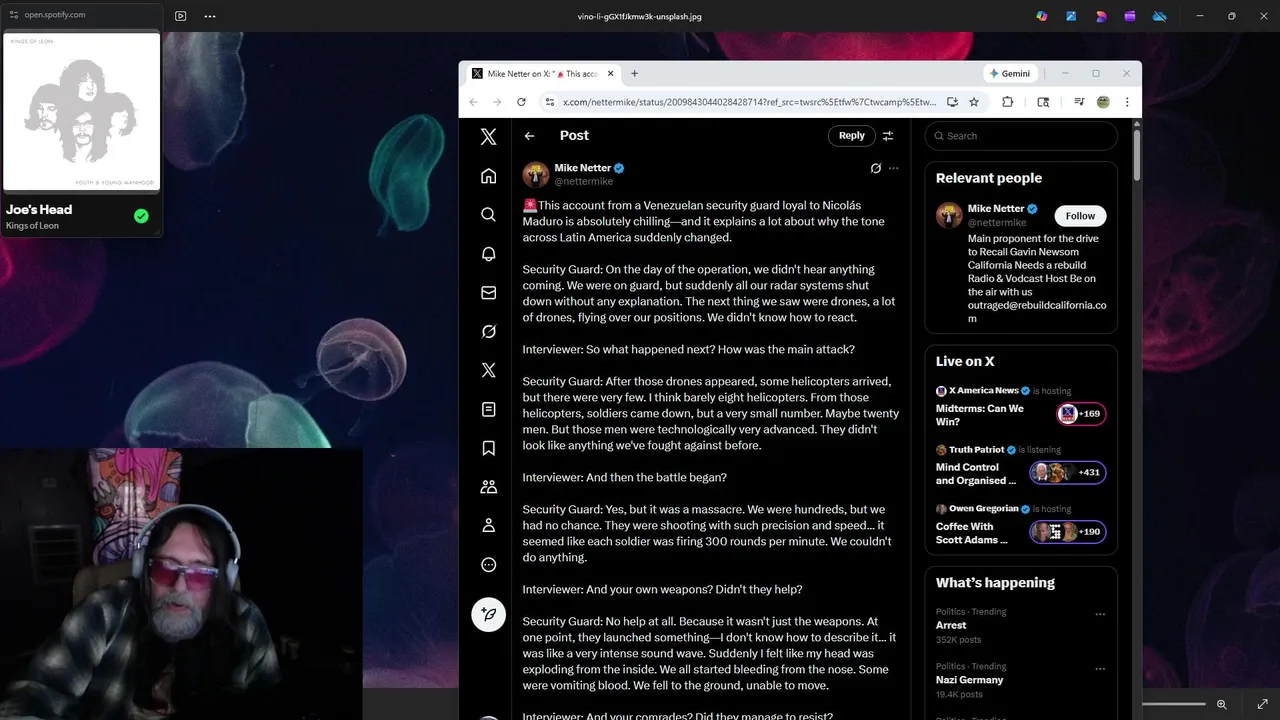Click site information icon in address bar

point(549,102)
